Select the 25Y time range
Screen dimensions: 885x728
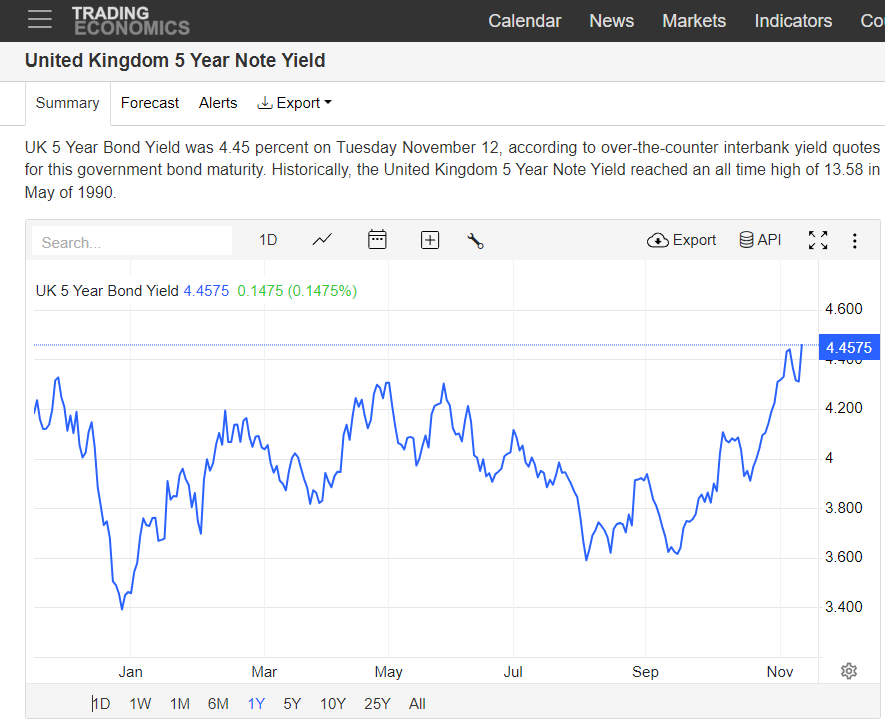[377, 704]
